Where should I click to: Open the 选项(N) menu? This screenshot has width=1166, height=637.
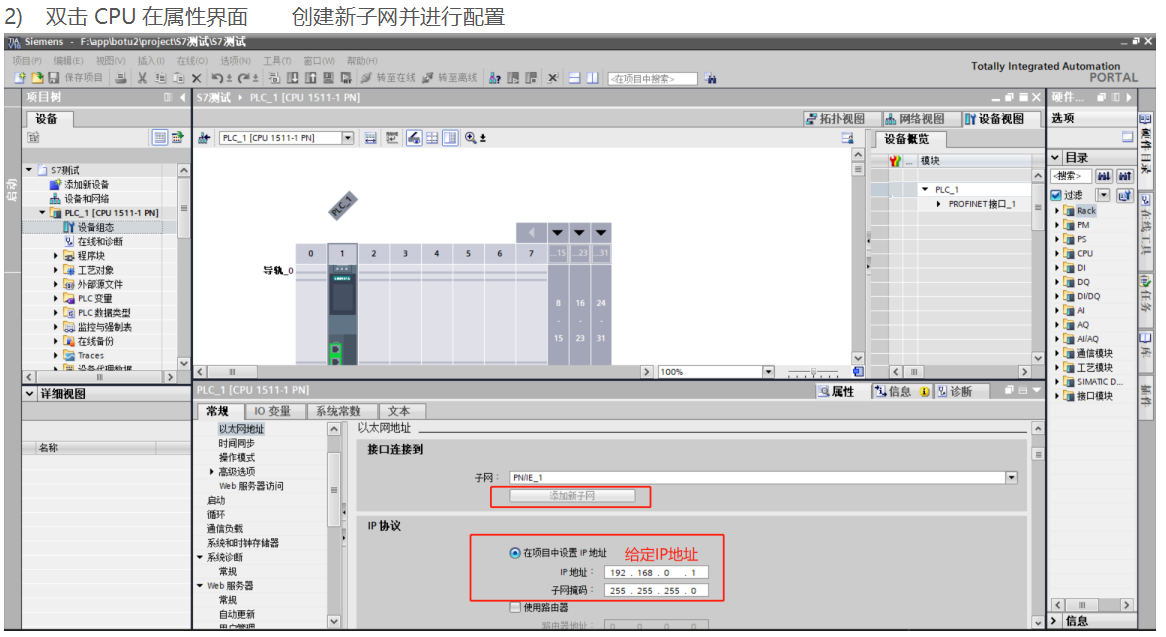[235, 61]
